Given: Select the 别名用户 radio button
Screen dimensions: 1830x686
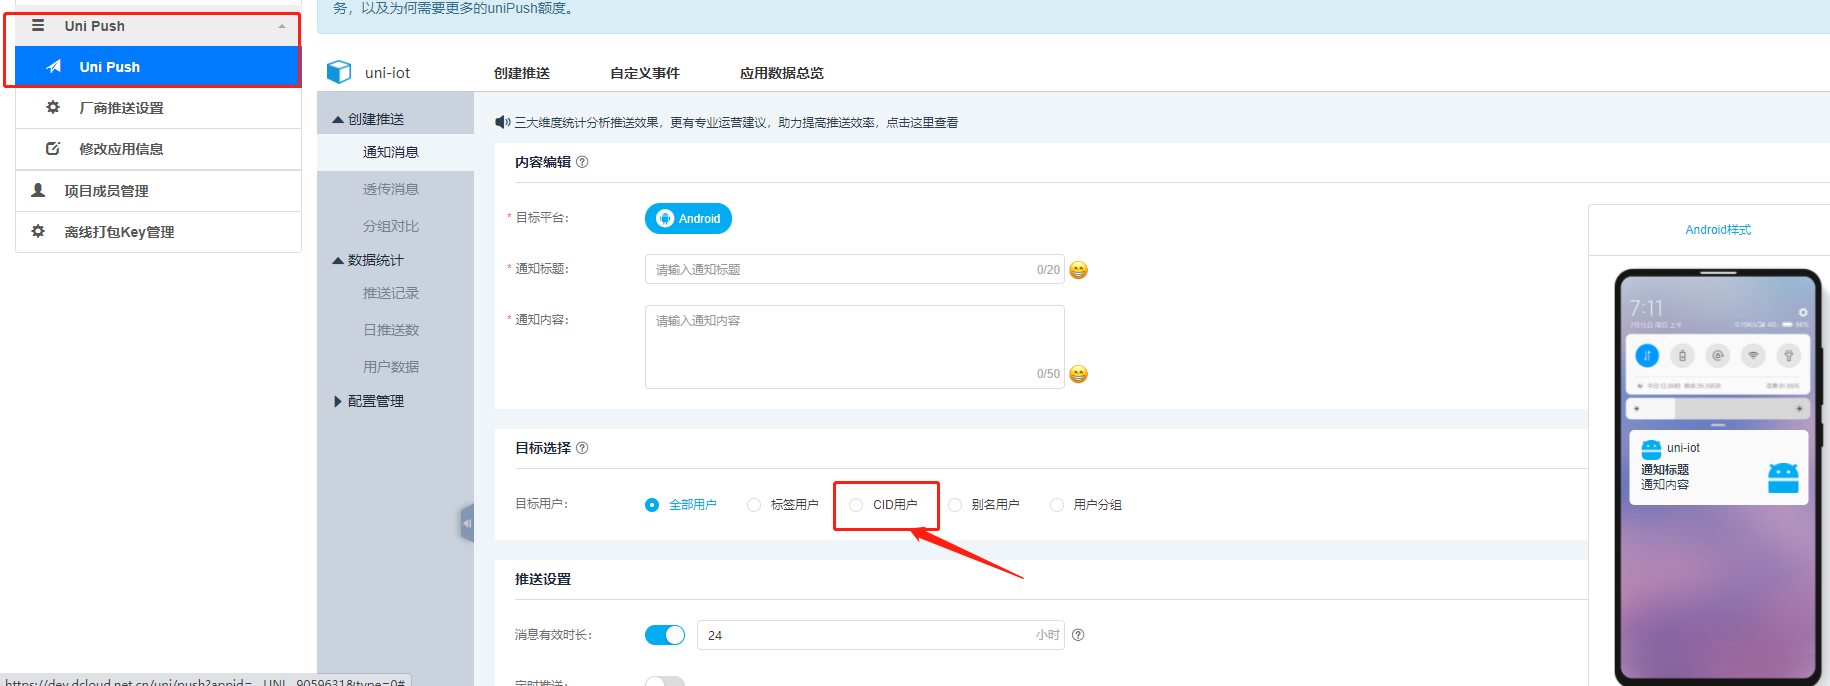Looking at the screenshot, I should coord(955,505).
